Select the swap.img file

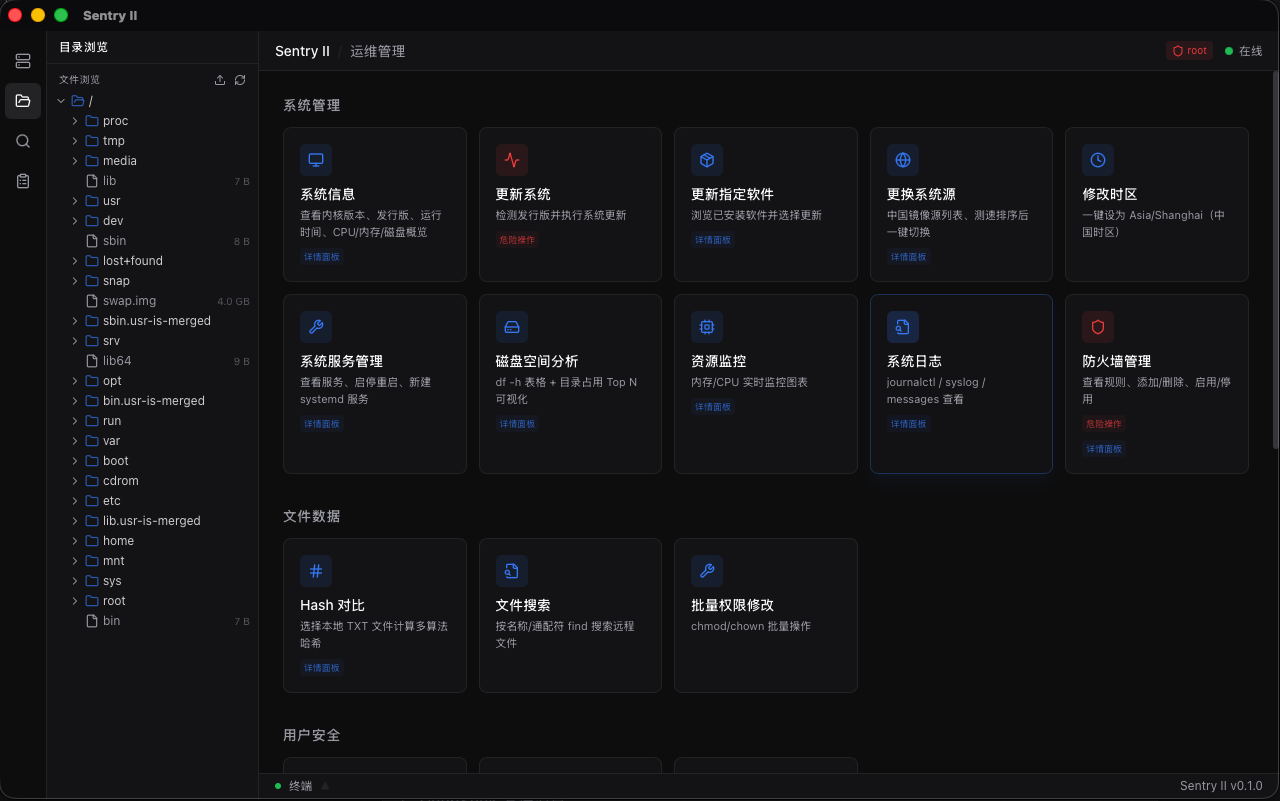pos(153,301)
